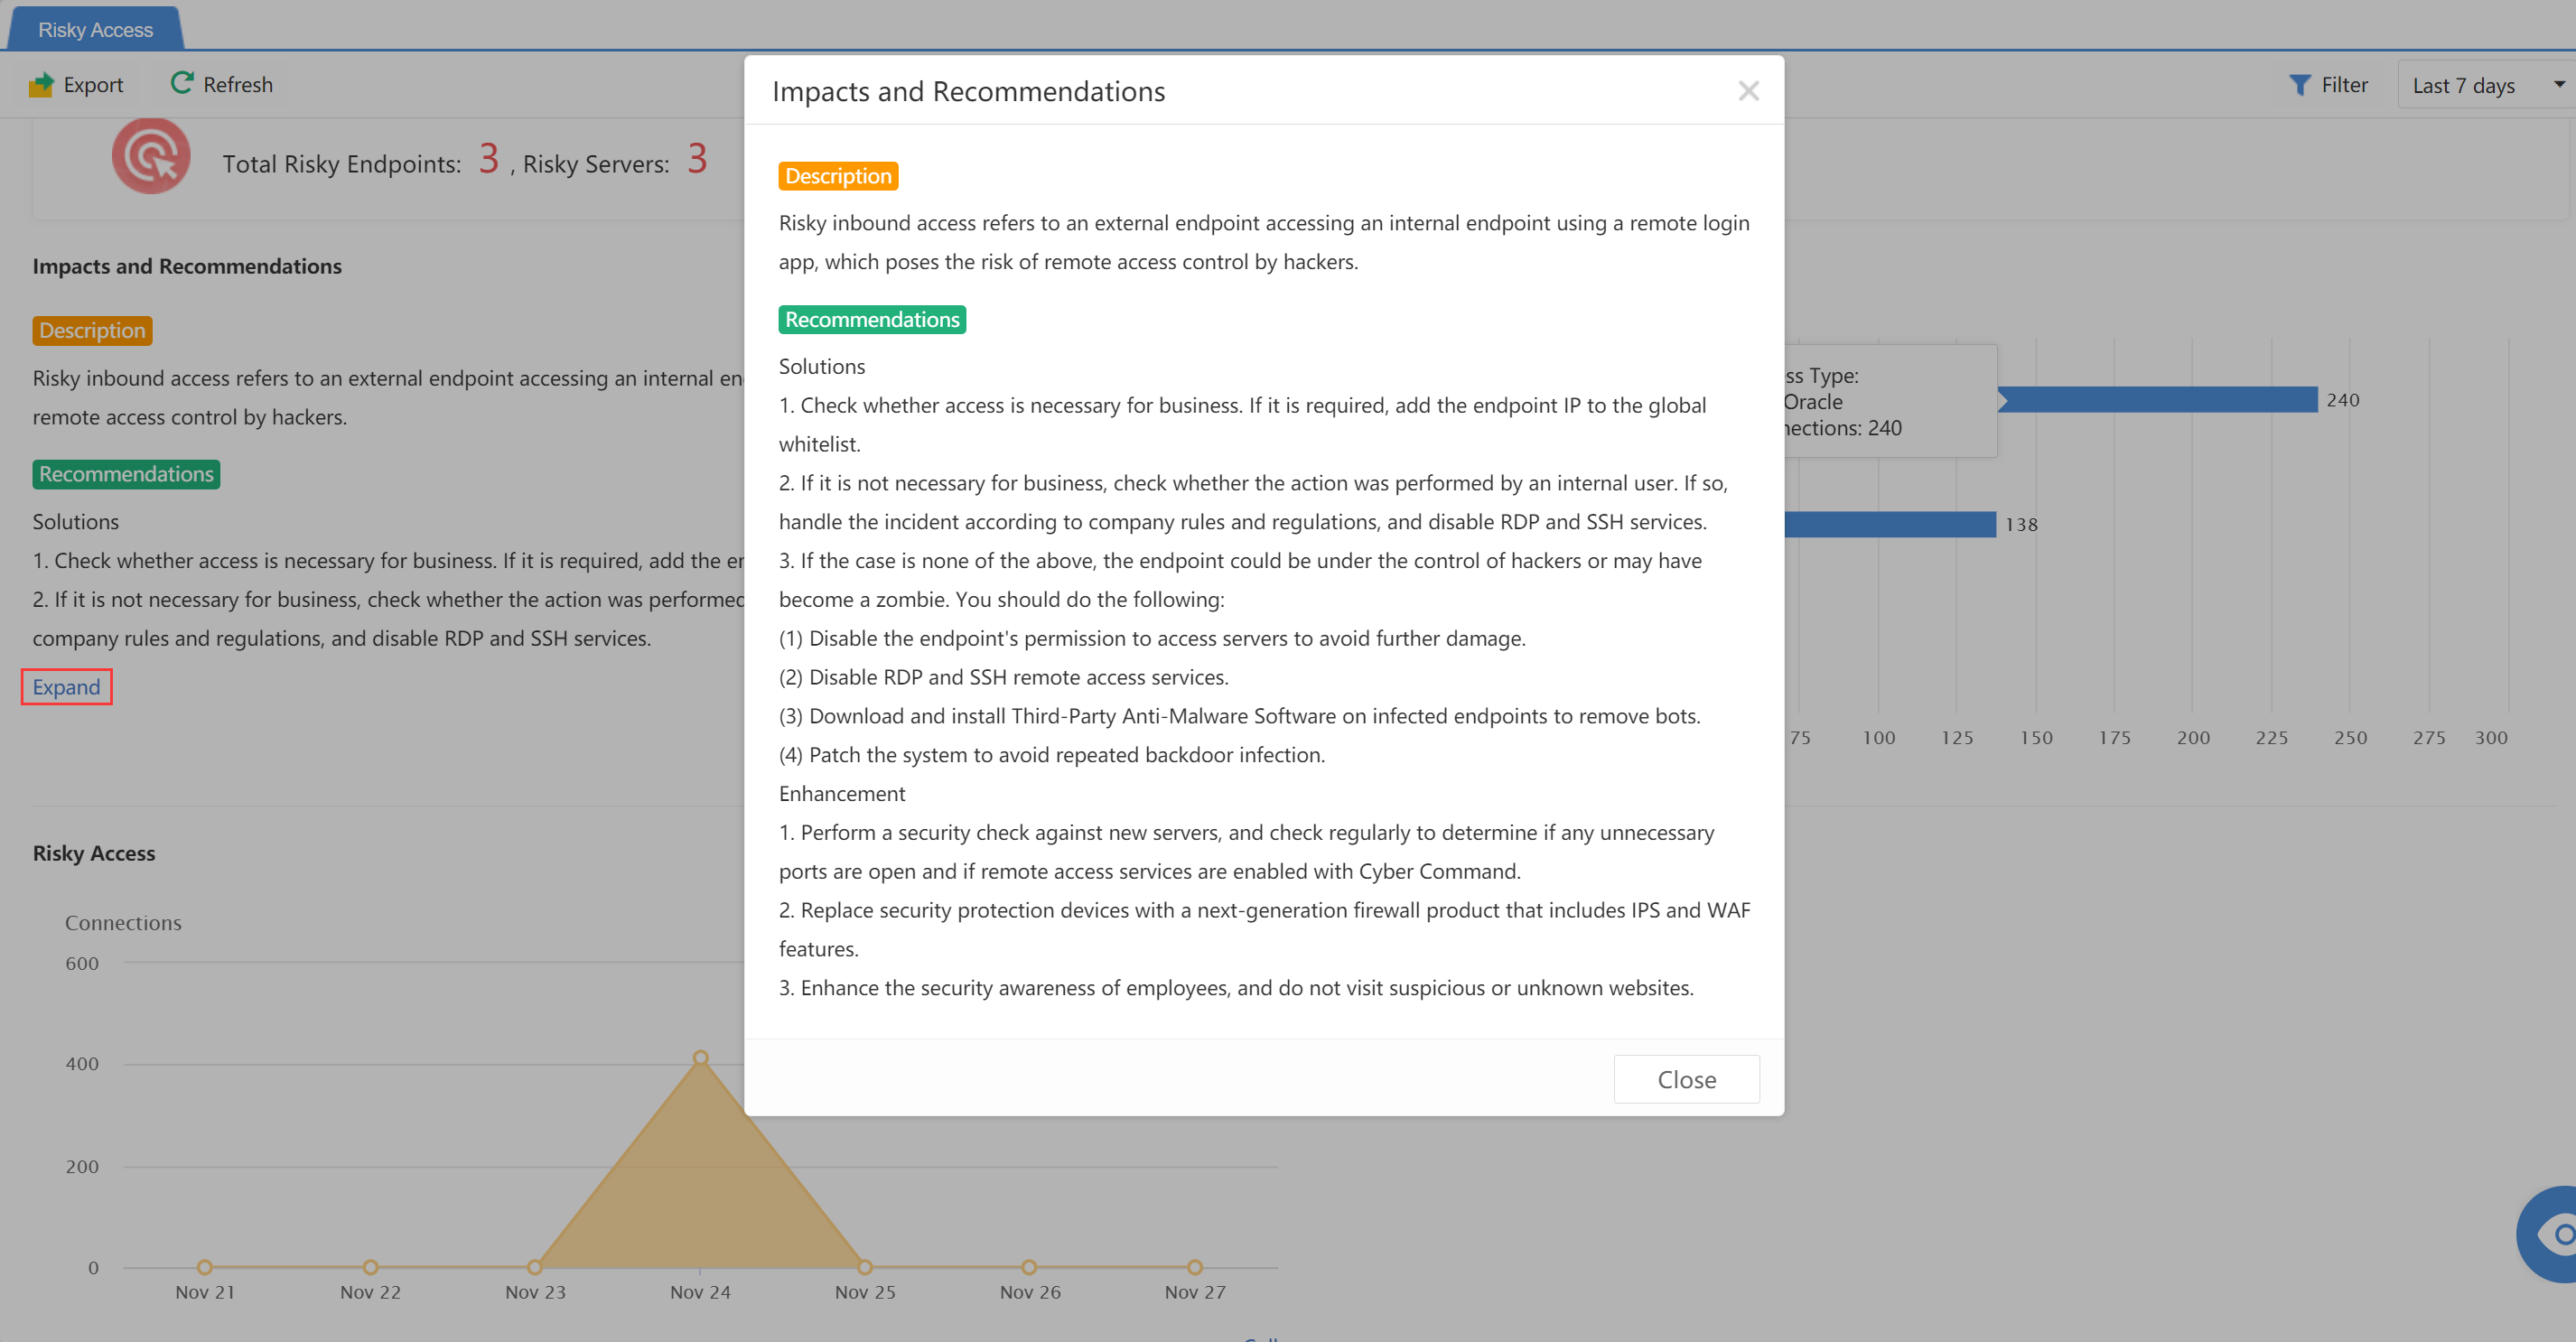Image resolution: width=2576 pixels, height=1342 pixels.
Task: Click green Recommendations tag in dialog
Action: (x=871, y=319)
